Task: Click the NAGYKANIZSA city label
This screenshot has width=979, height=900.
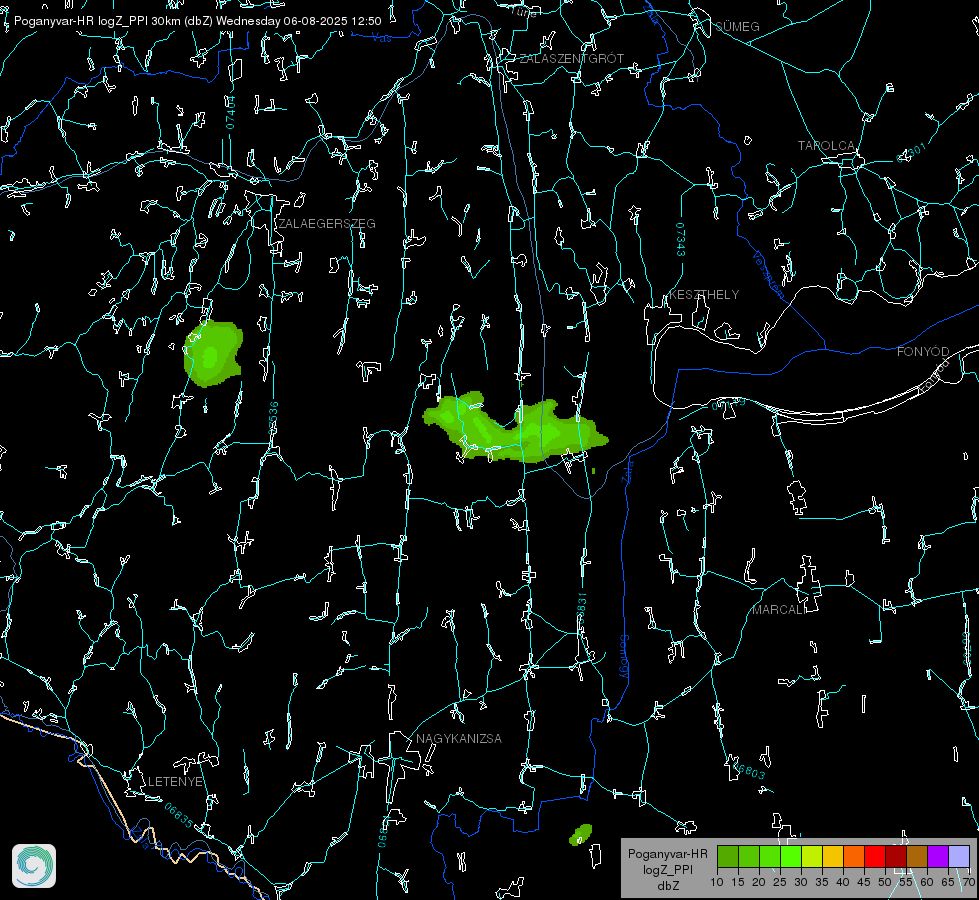Action: 459,739
